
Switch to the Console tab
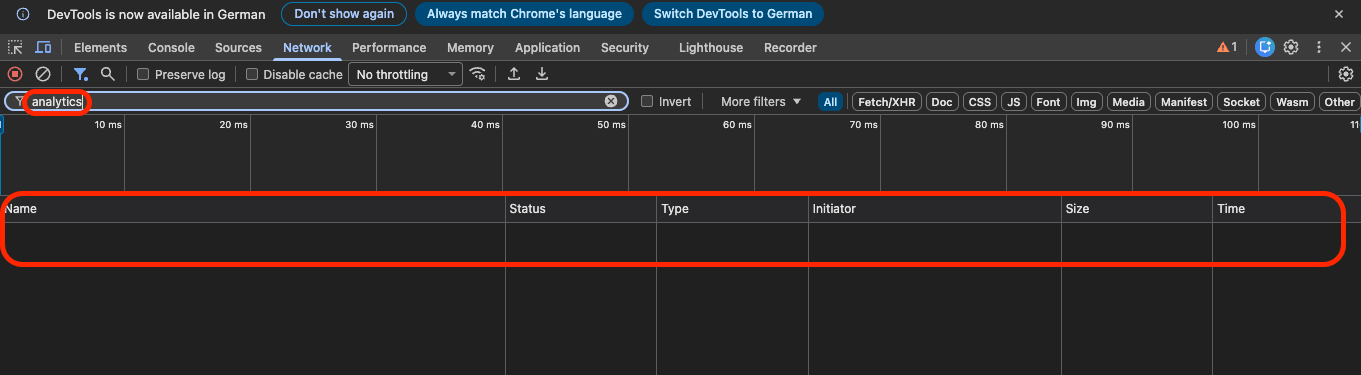(x=171, y=47)
